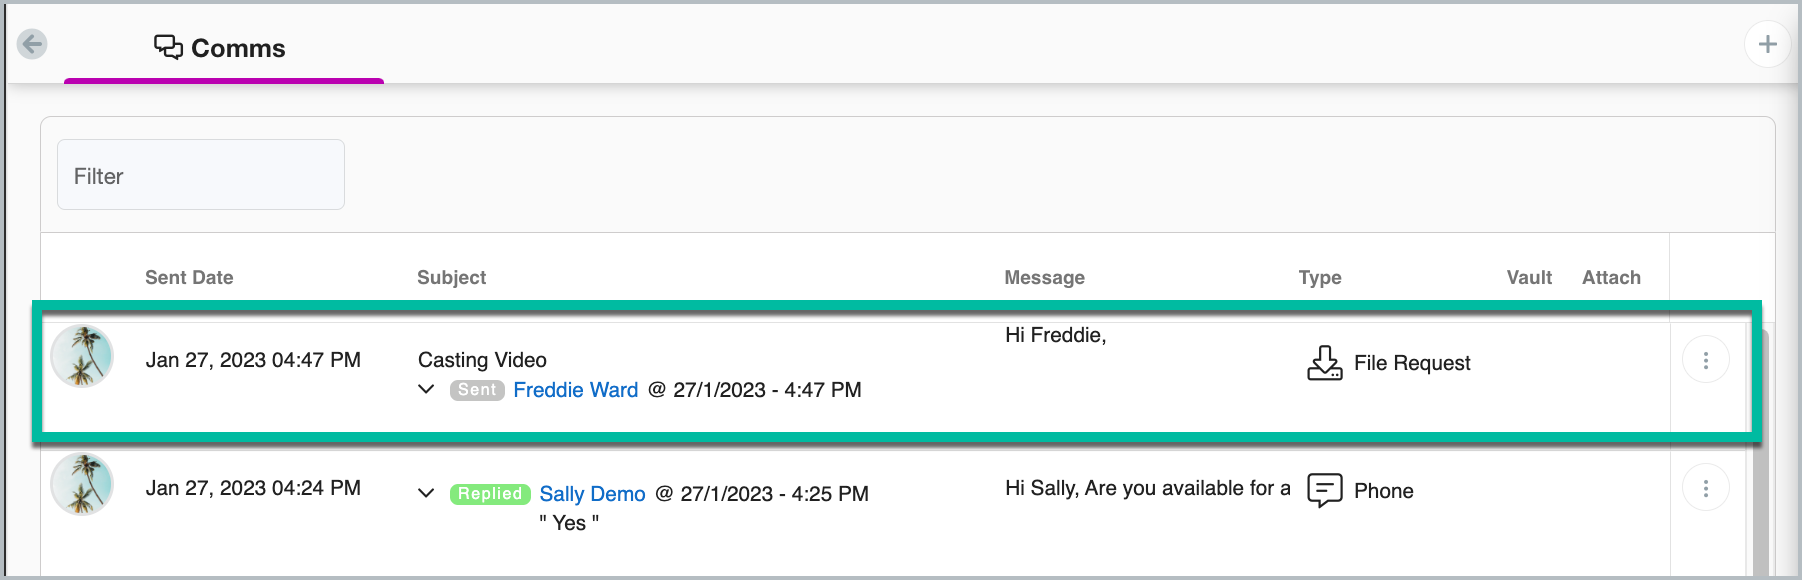1802x580 pixels.
Task: Click the plus add button
Action: (x=1767, y=44)
